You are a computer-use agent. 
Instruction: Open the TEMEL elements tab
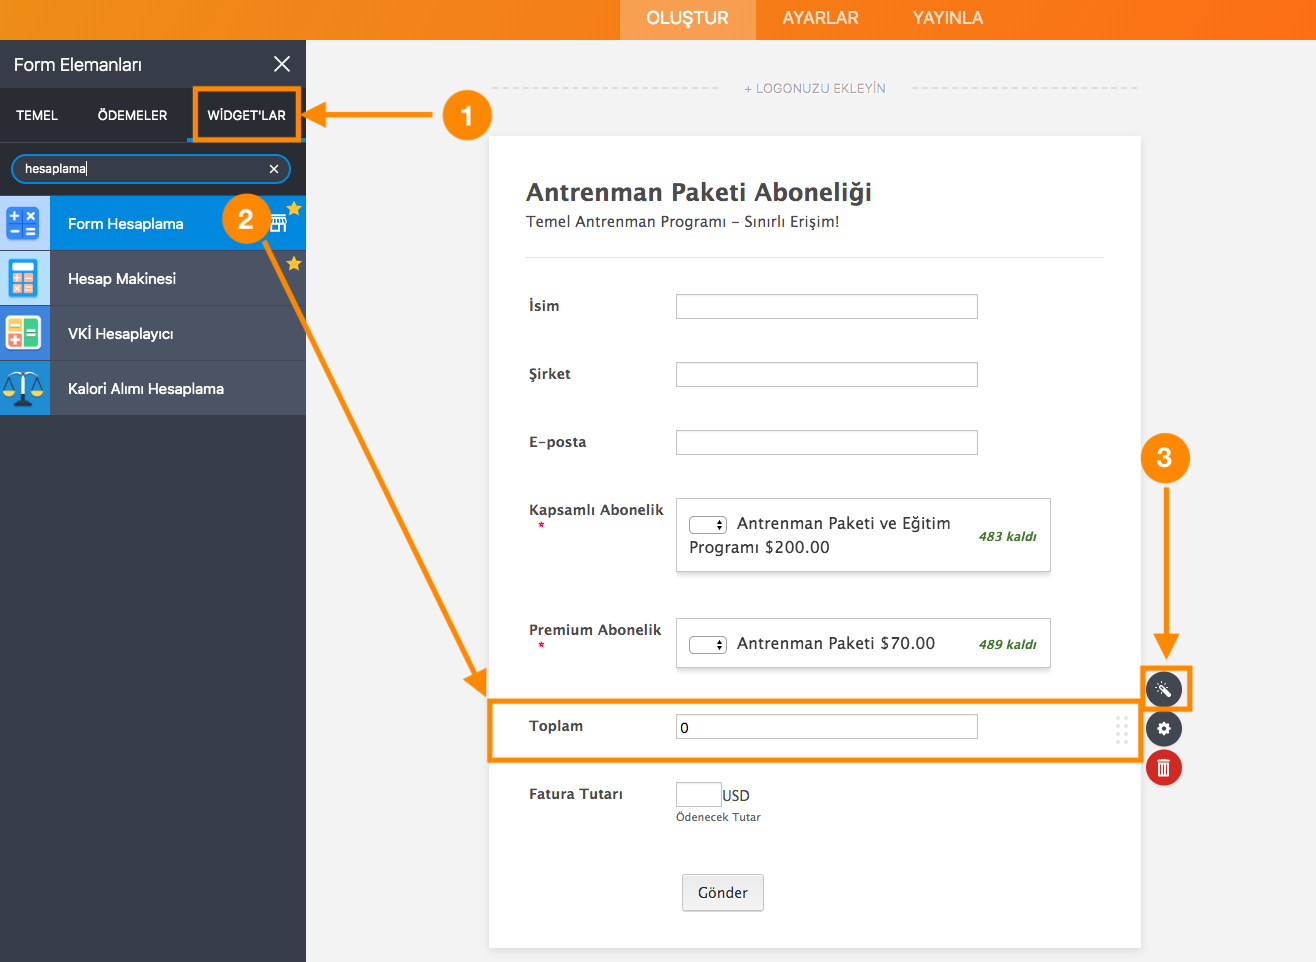(x=37, y=115)
